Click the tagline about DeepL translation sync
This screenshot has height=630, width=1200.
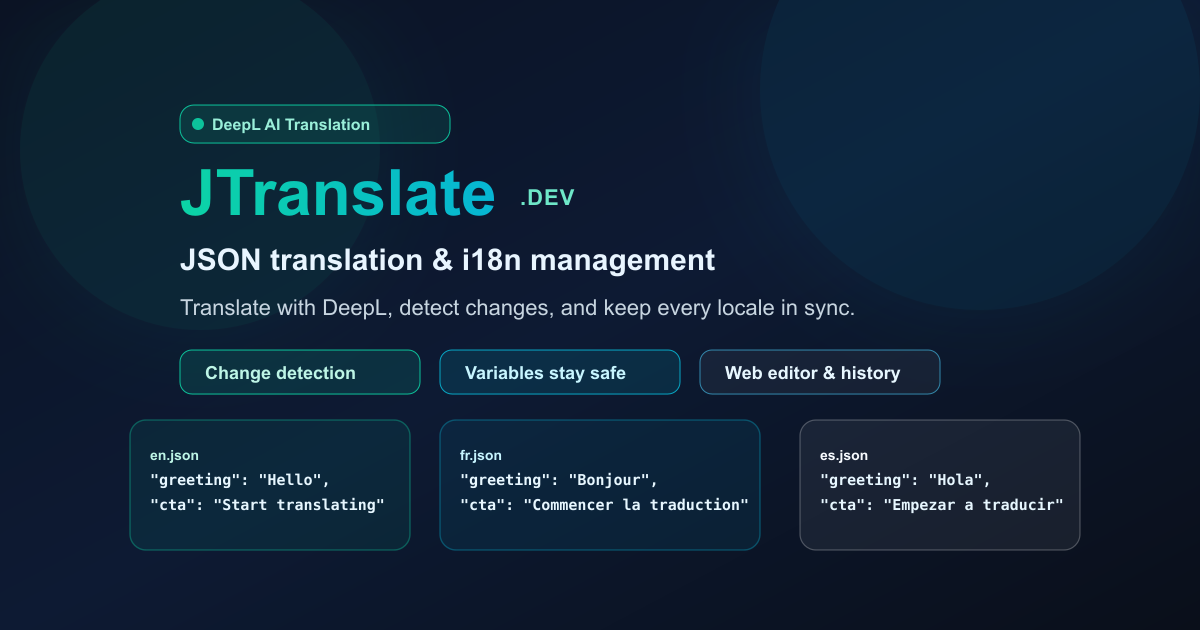coord(517,307)
